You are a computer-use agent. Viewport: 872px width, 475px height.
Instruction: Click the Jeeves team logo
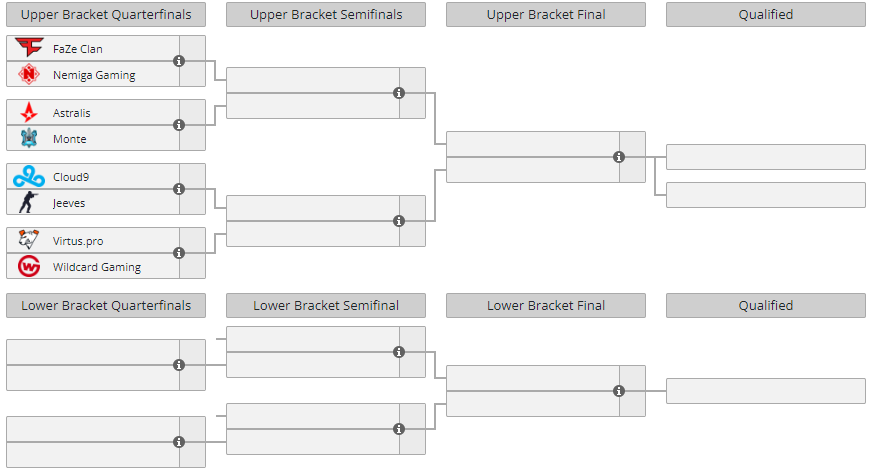coord(29,202)
